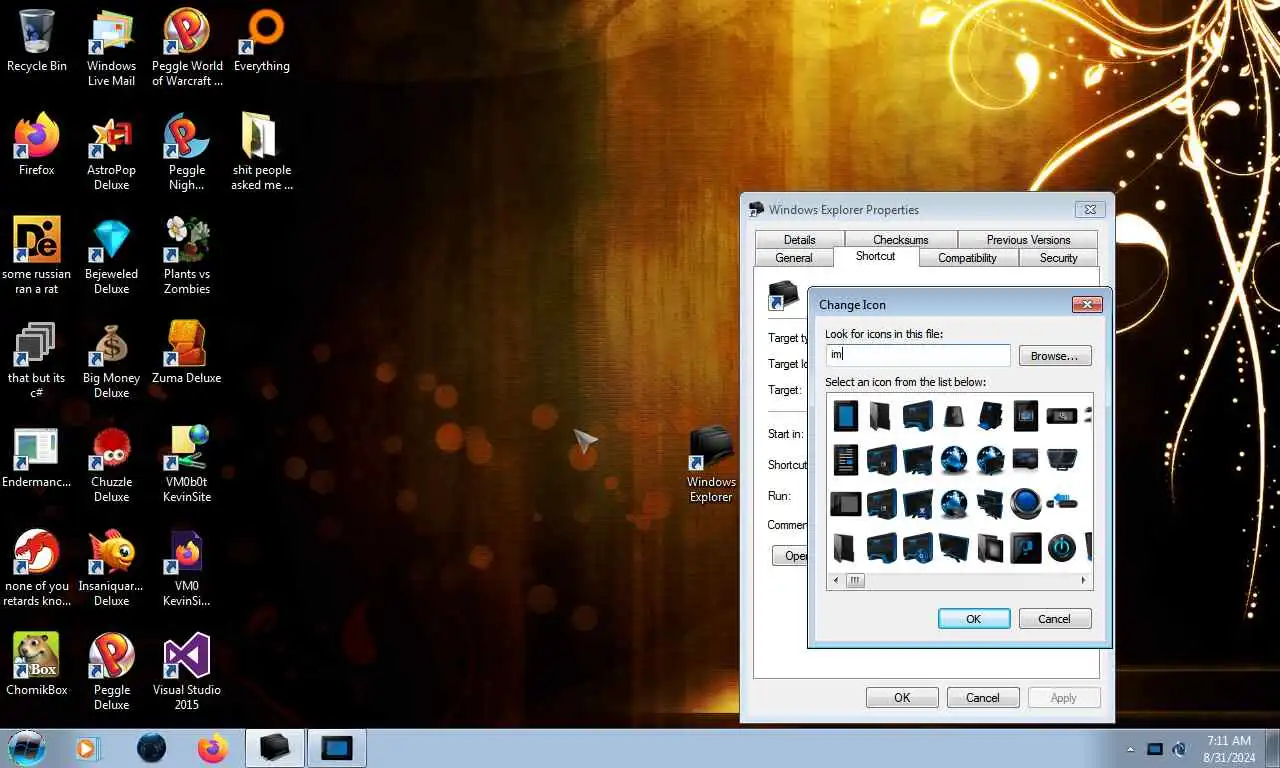This screenshot has width=1280, height=768.
Task: Select the Recycle Bin desktop icon
Action: point(37,42)
